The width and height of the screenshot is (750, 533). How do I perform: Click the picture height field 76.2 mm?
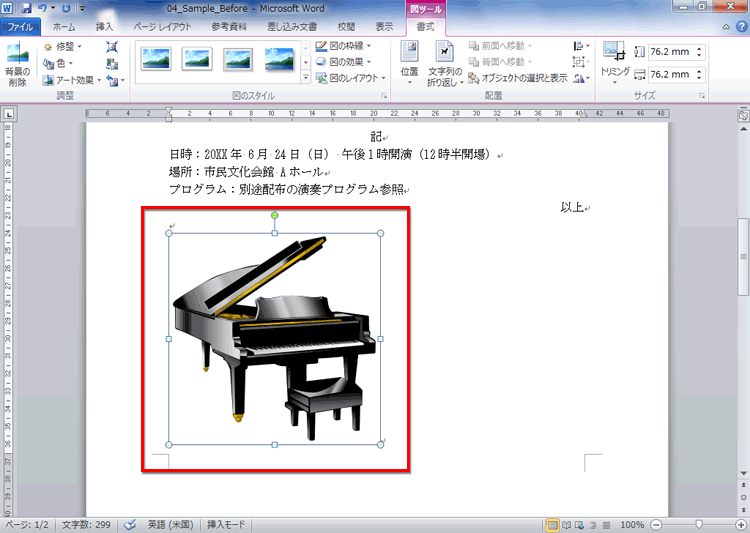pyautogui.click(x=676, y=51)
